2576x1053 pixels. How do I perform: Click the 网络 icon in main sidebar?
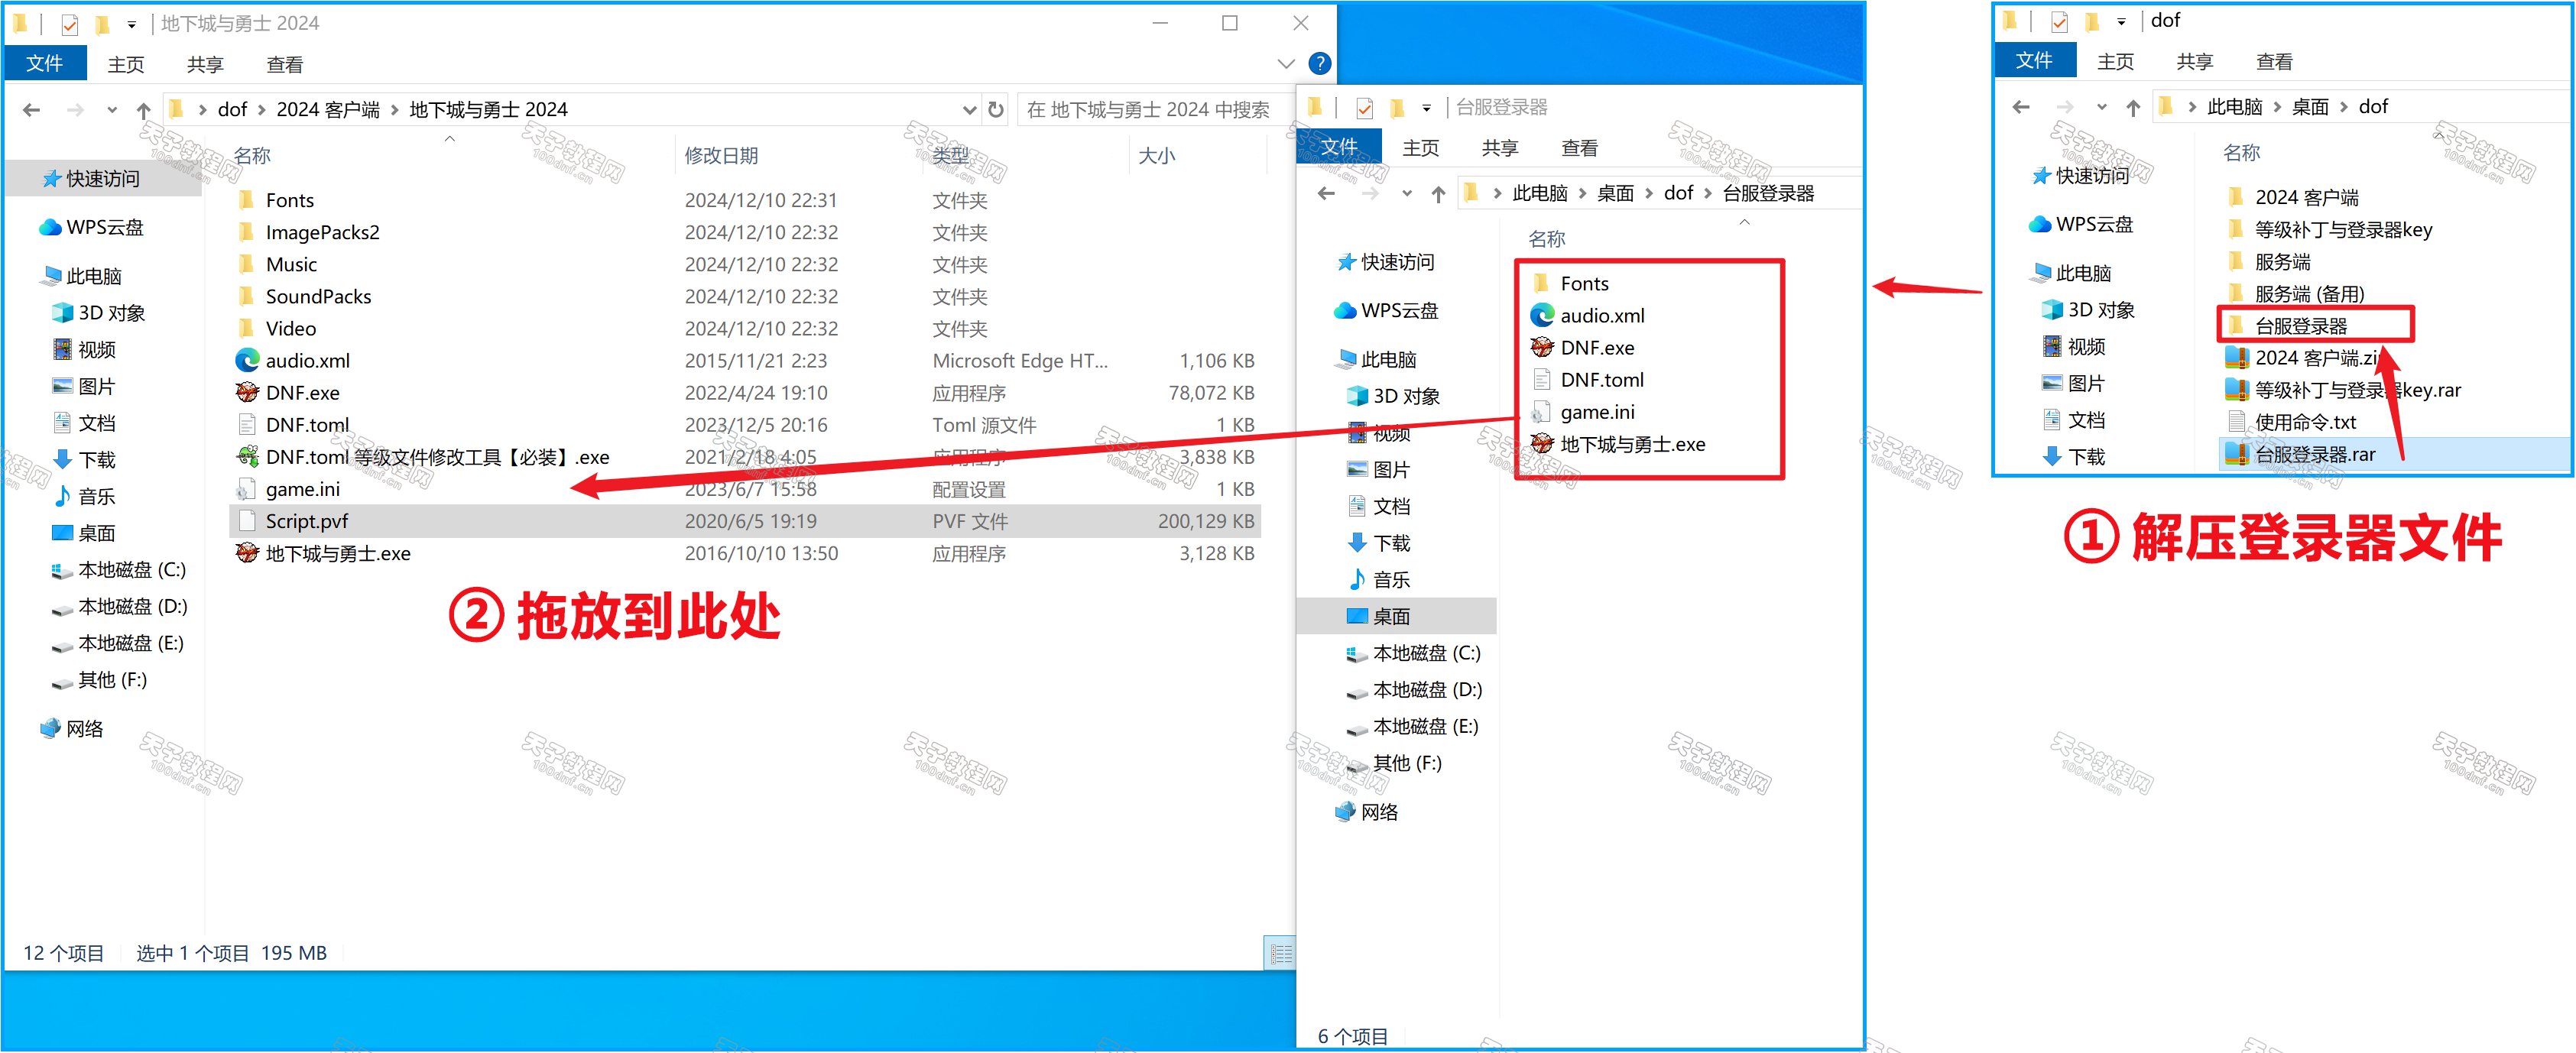50,729
